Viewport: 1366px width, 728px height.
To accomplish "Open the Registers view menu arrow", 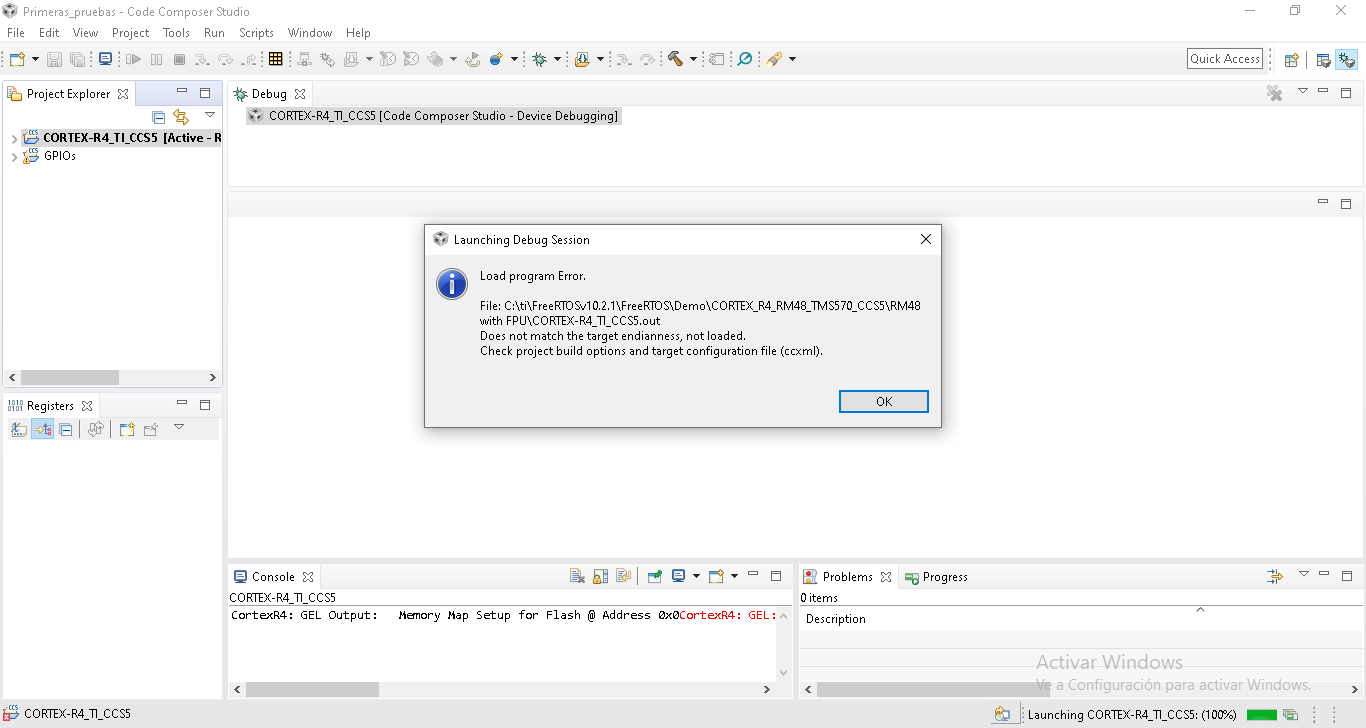I will click(x=179, y=427).
